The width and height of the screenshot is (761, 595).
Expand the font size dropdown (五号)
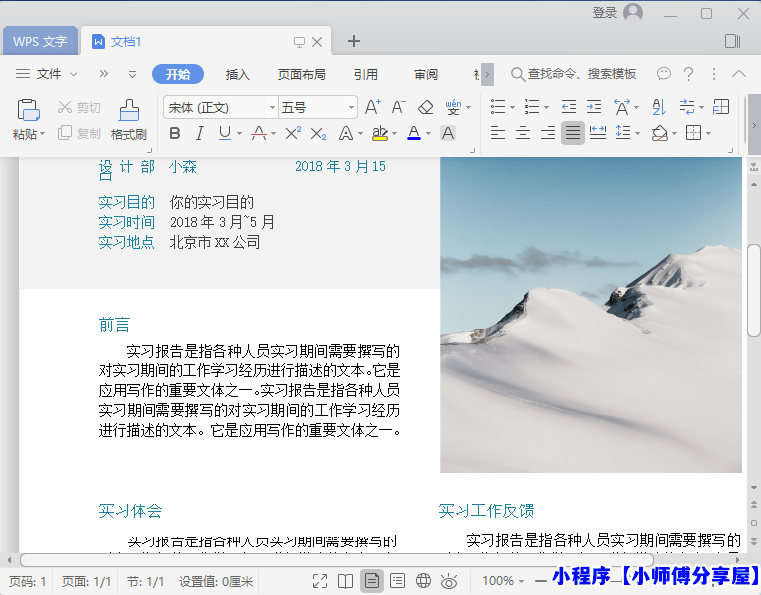(351, 107)
